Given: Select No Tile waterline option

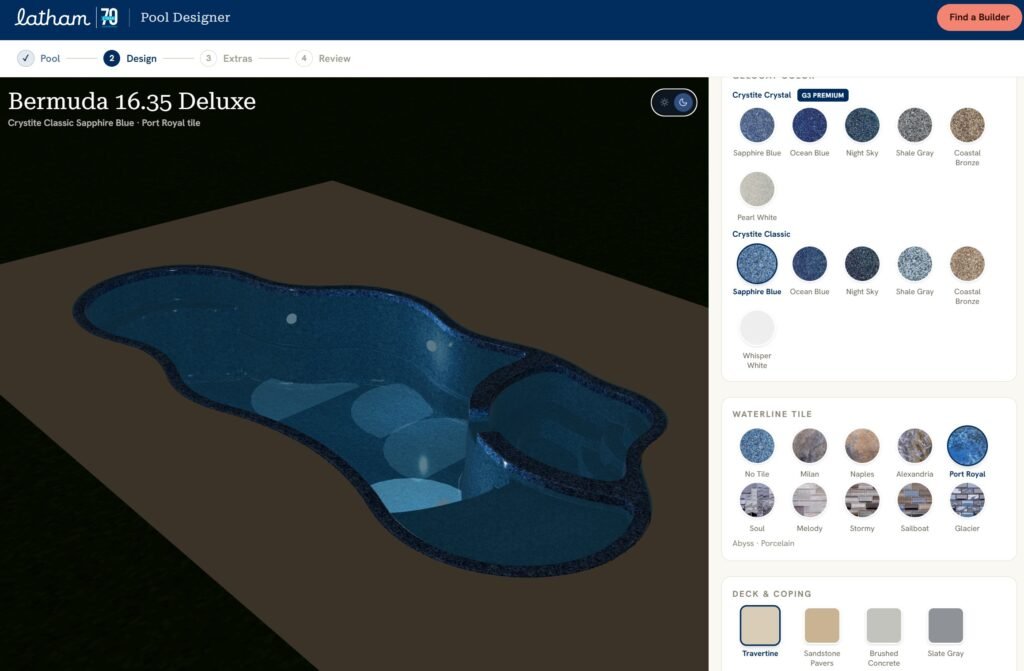Looking at the screenshot, I should [757, 446].
